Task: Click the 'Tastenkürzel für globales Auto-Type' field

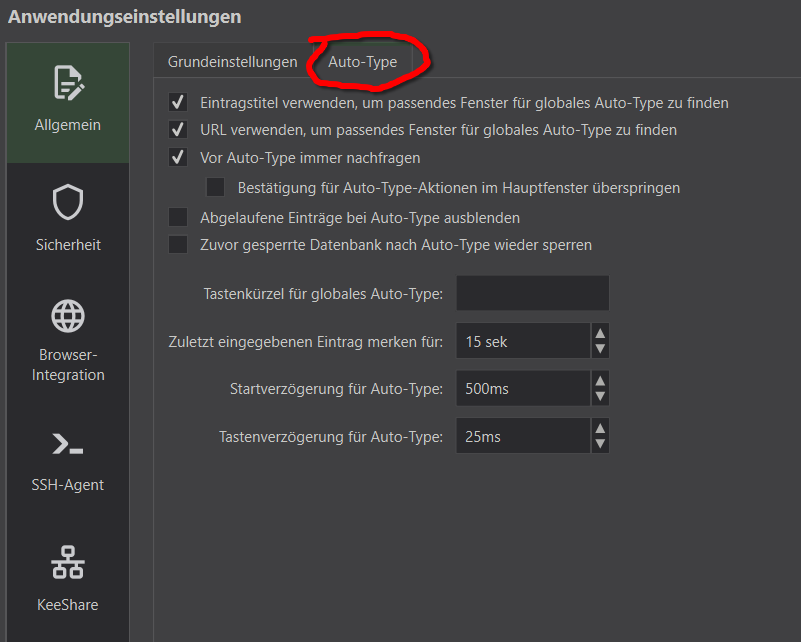Action: tap(532, 292)
